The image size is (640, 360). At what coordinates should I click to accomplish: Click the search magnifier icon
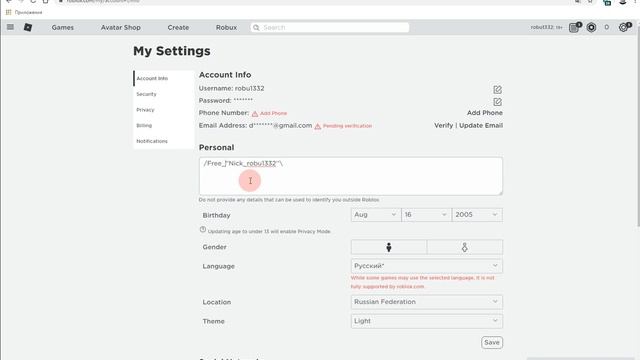coord(256,27)
